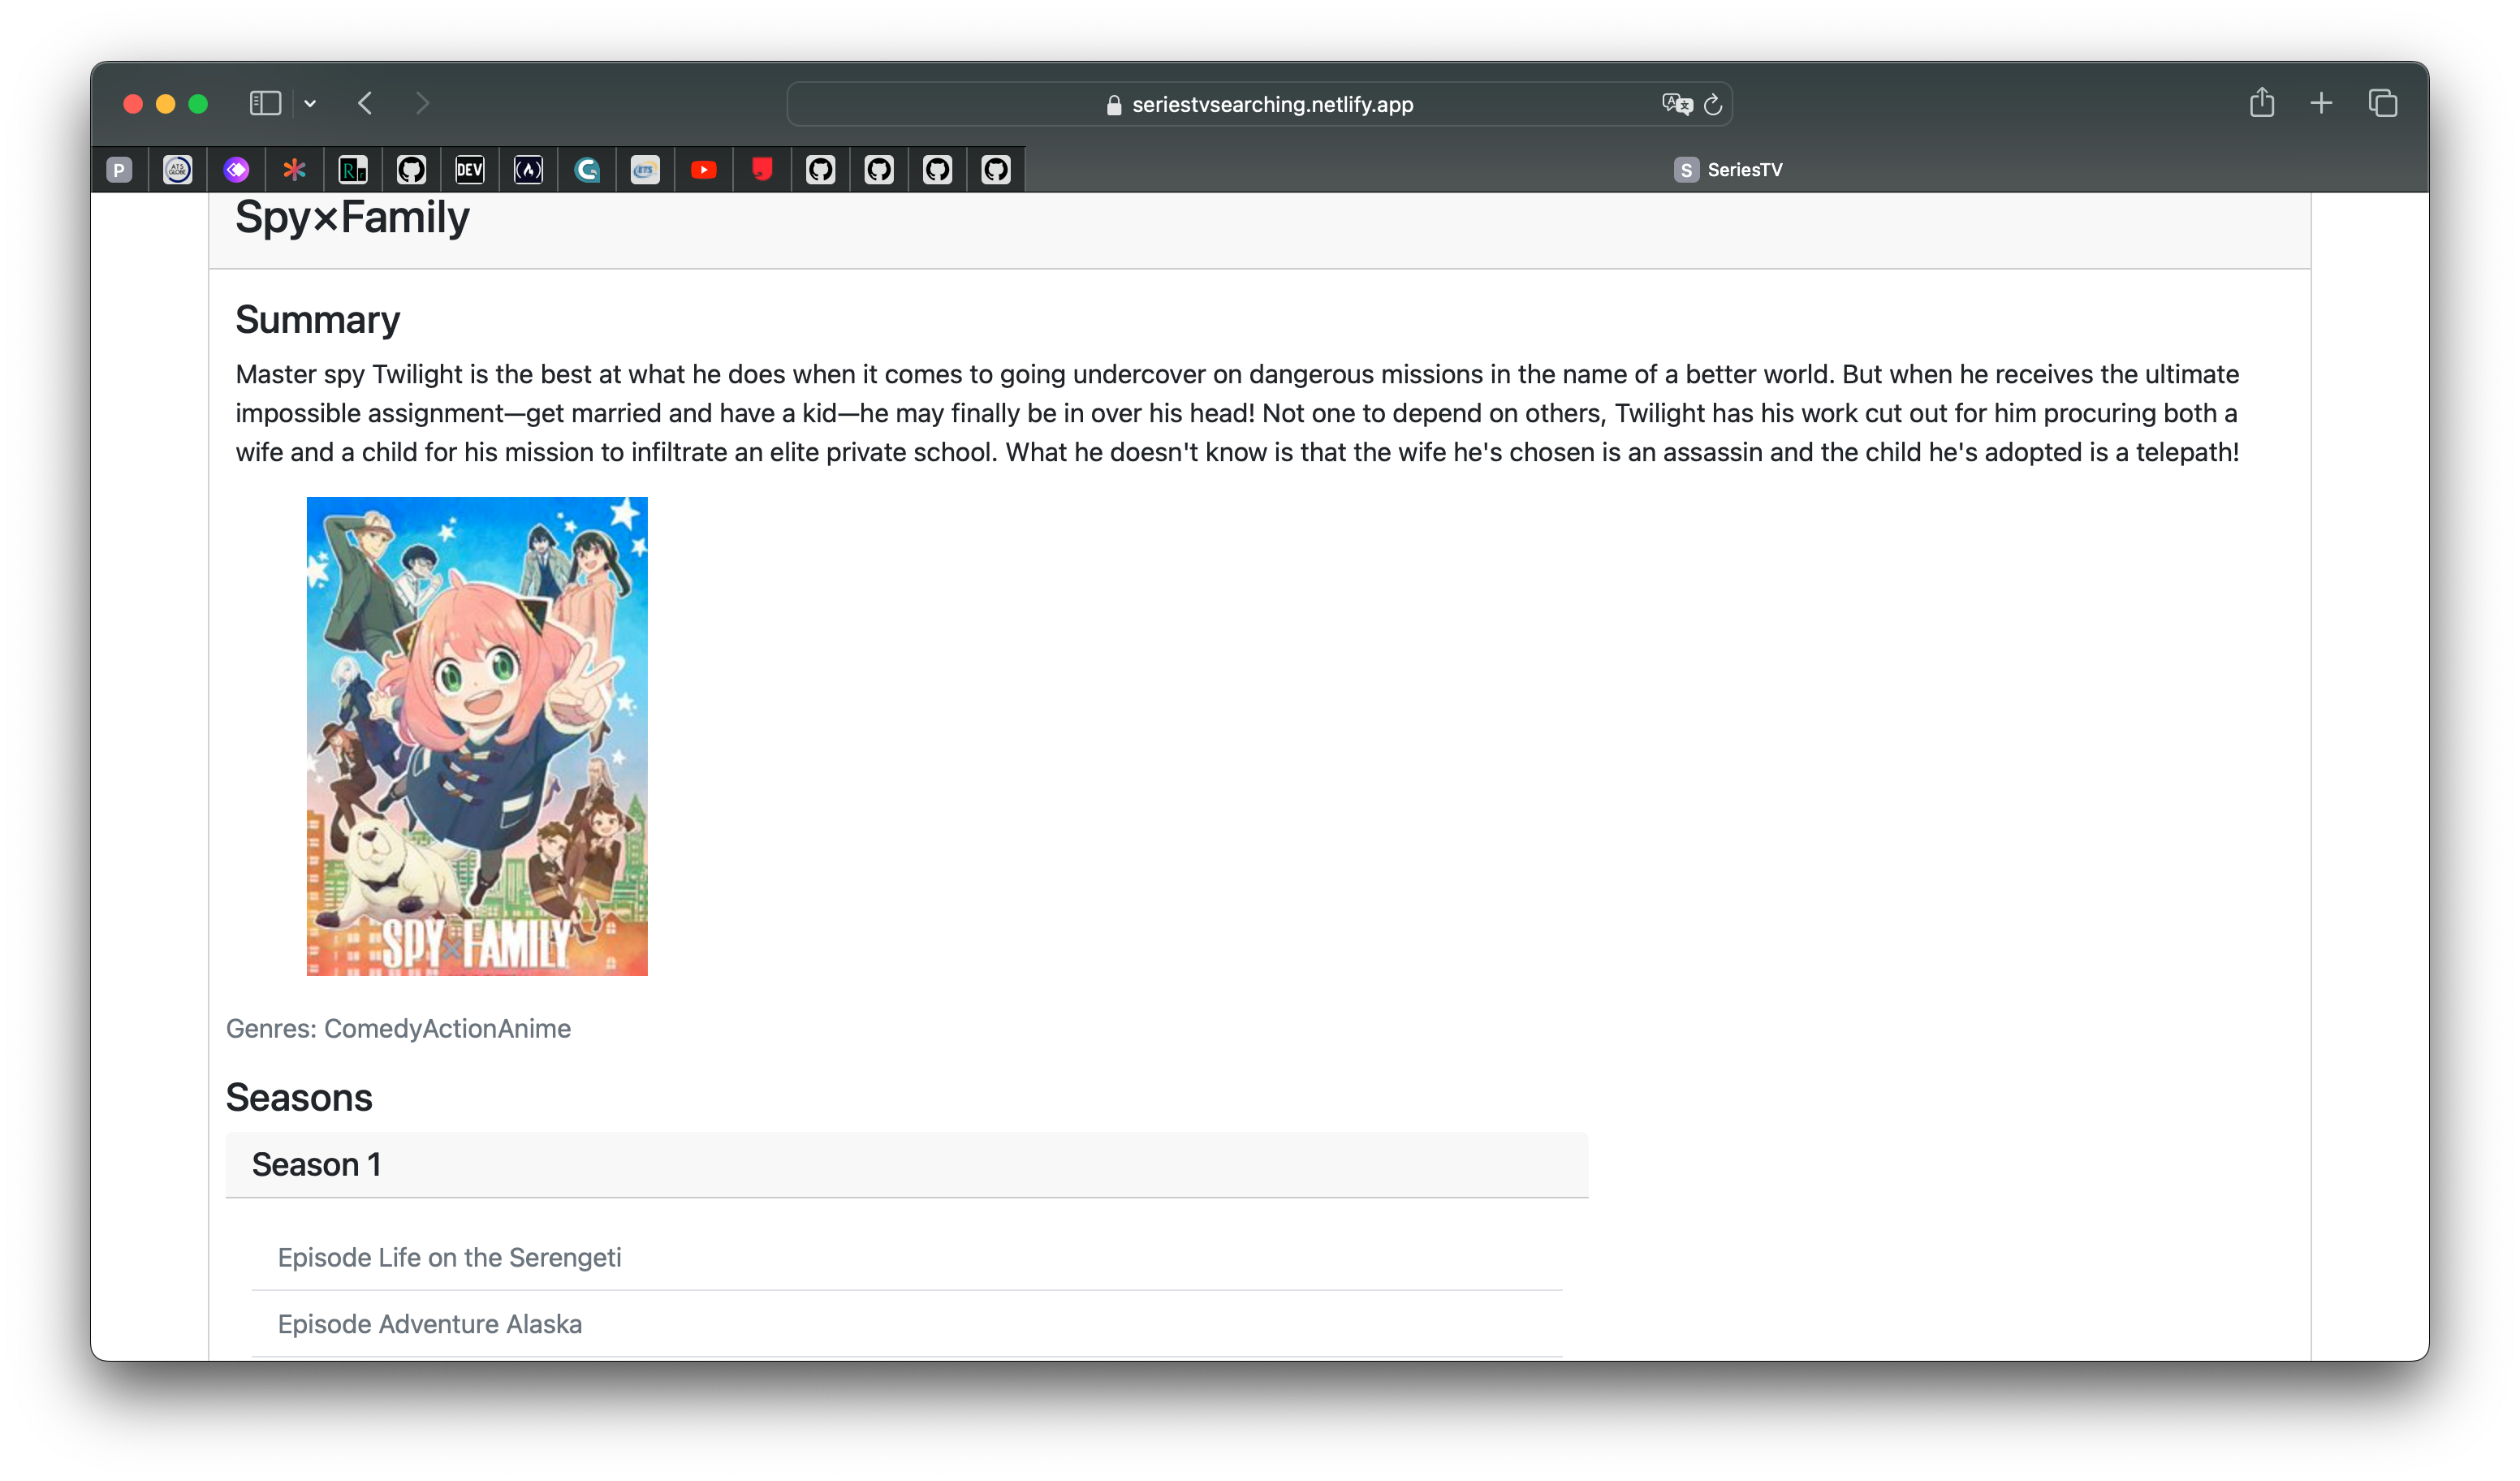Image resolution: width=2520 pixels, height=1481 pixels.
Task: Select 'Episode Adventure Alaska'
Action: pyautogui.click(x=429, y=1324)
